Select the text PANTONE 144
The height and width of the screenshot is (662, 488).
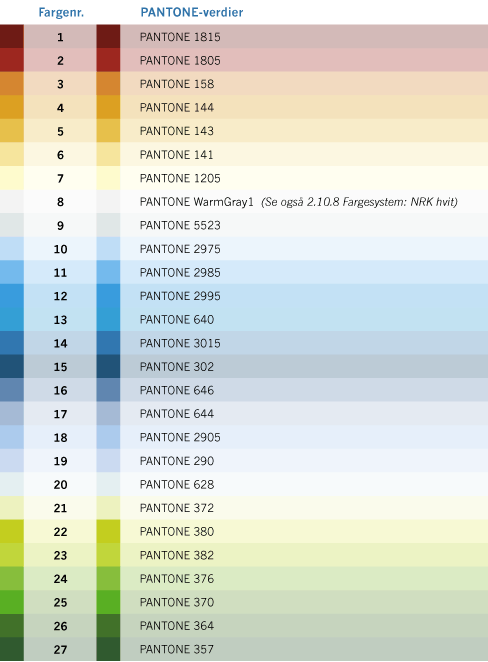(x=177, y=108)
